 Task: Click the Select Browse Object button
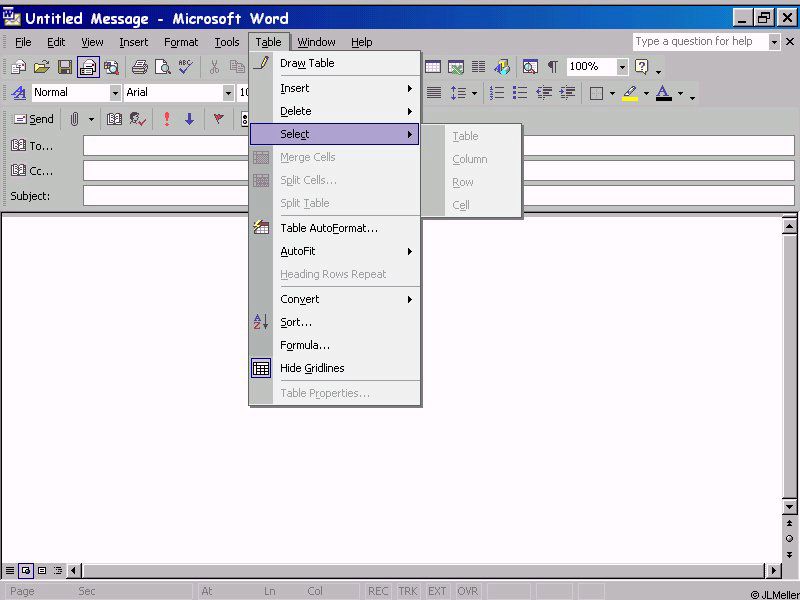(x=789, y=539)
